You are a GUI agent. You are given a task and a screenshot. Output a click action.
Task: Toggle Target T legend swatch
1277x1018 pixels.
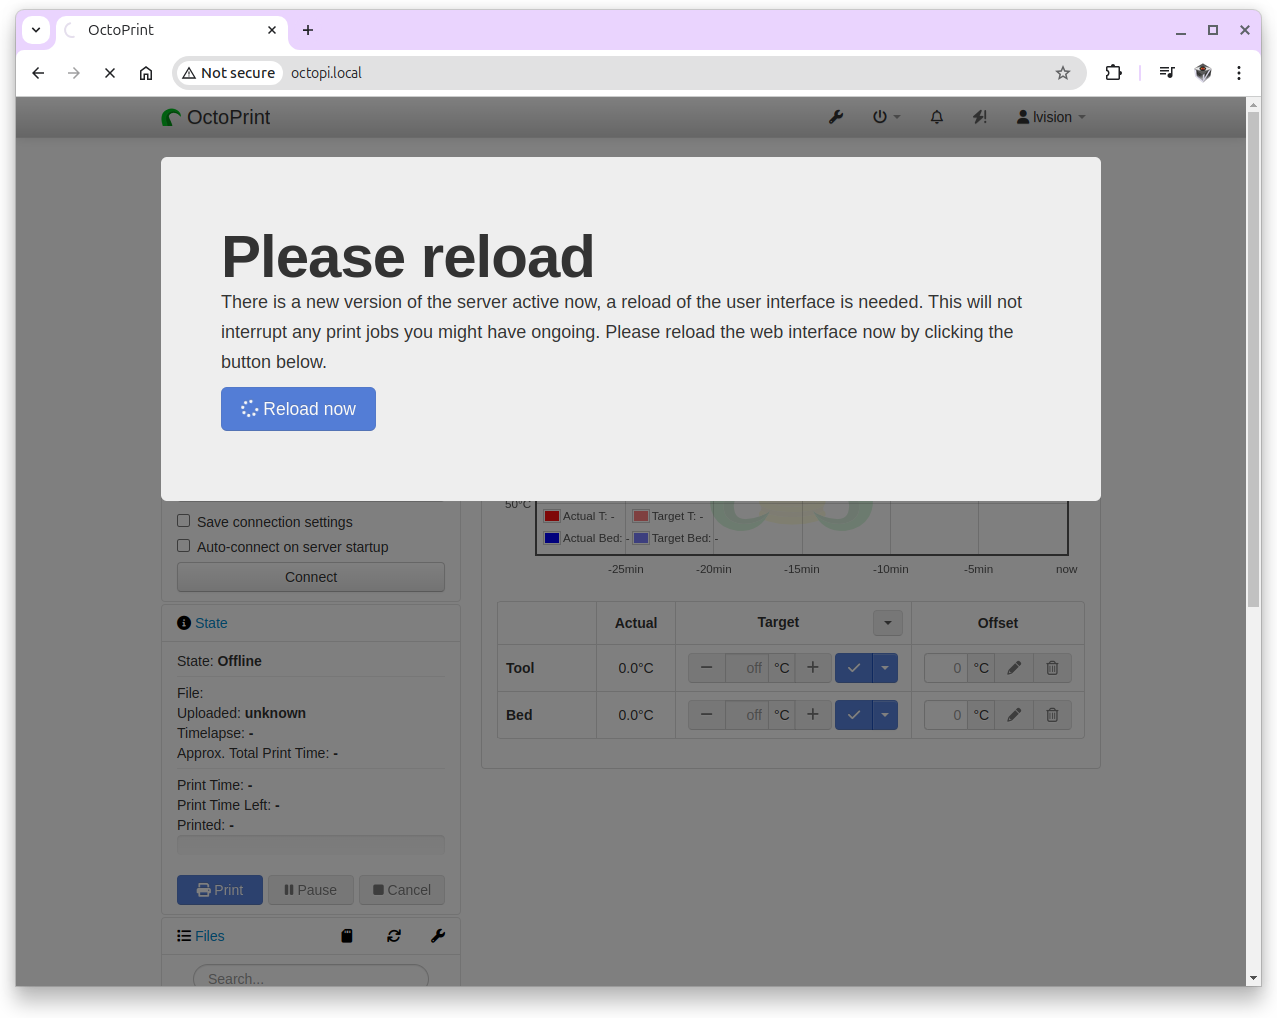pyautogui.click(x=641, y=516)
